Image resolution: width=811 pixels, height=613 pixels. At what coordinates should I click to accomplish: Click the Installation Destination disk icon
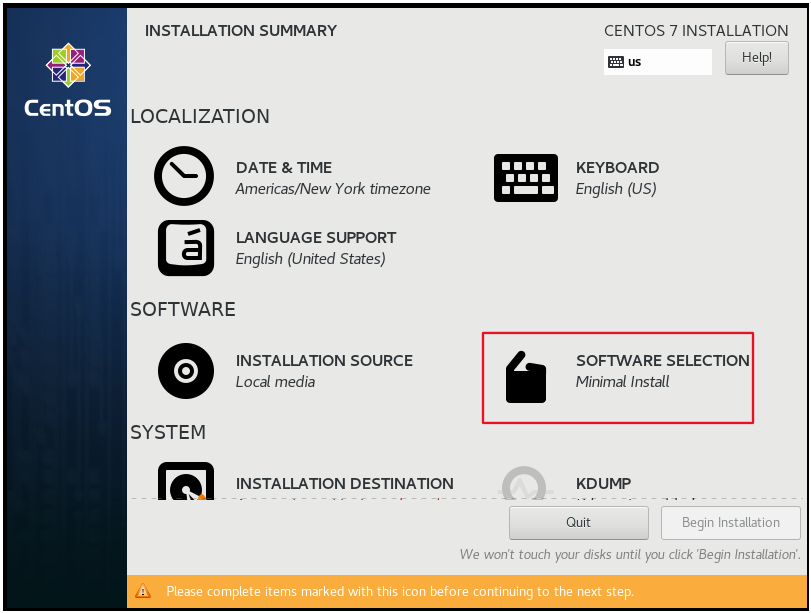(186, 481)
